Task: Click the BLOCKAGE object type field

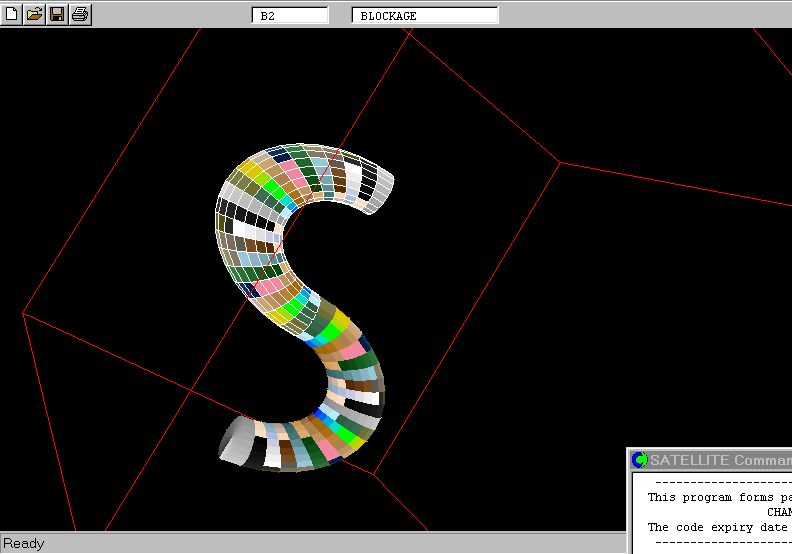Action: click(424, 15)
